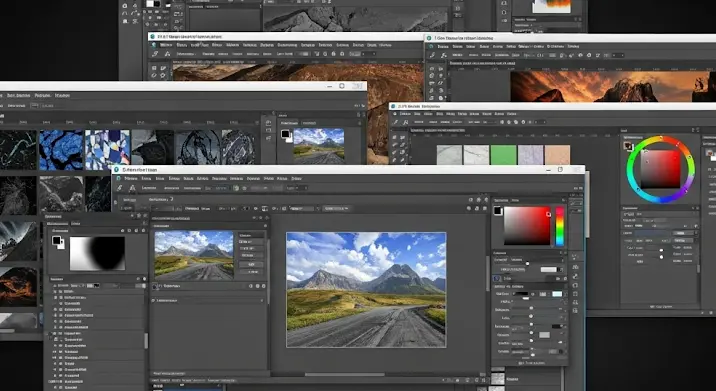Select the top-left tool in the canyon window's toolbox
This screenshot has width=716, height=391.
click(154, 68)
